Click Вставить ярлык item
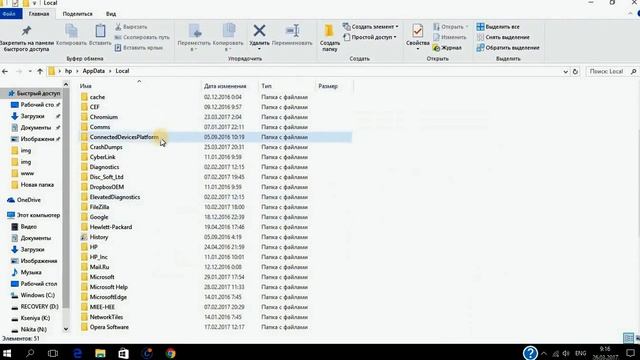Viewport: 640px width, 360px height. tap(138, 48)
